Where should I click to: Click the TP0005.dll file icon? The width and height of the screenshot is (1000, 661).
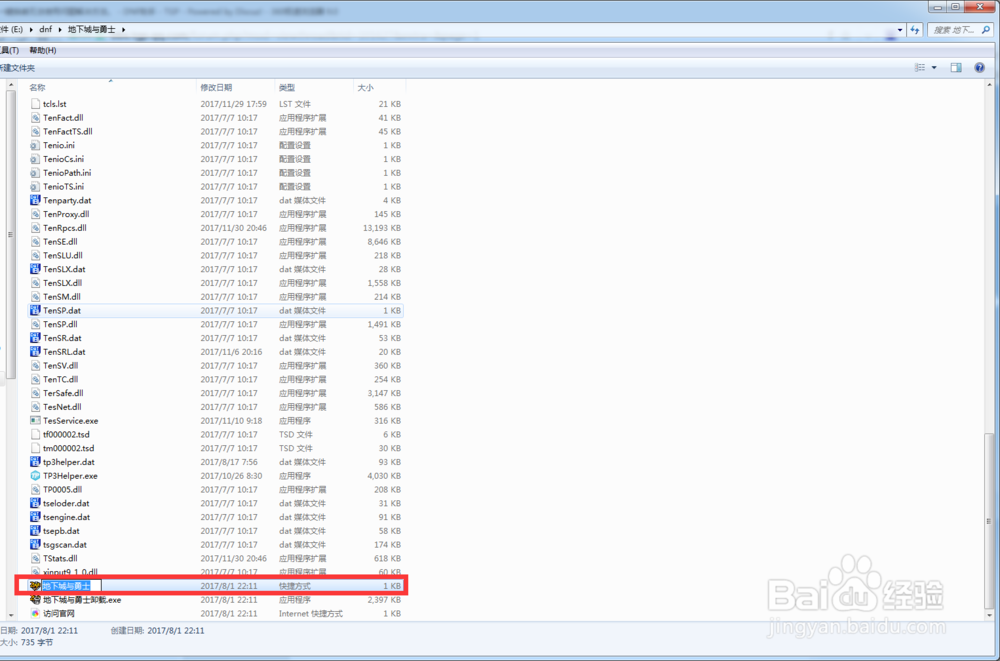[36, 489]
